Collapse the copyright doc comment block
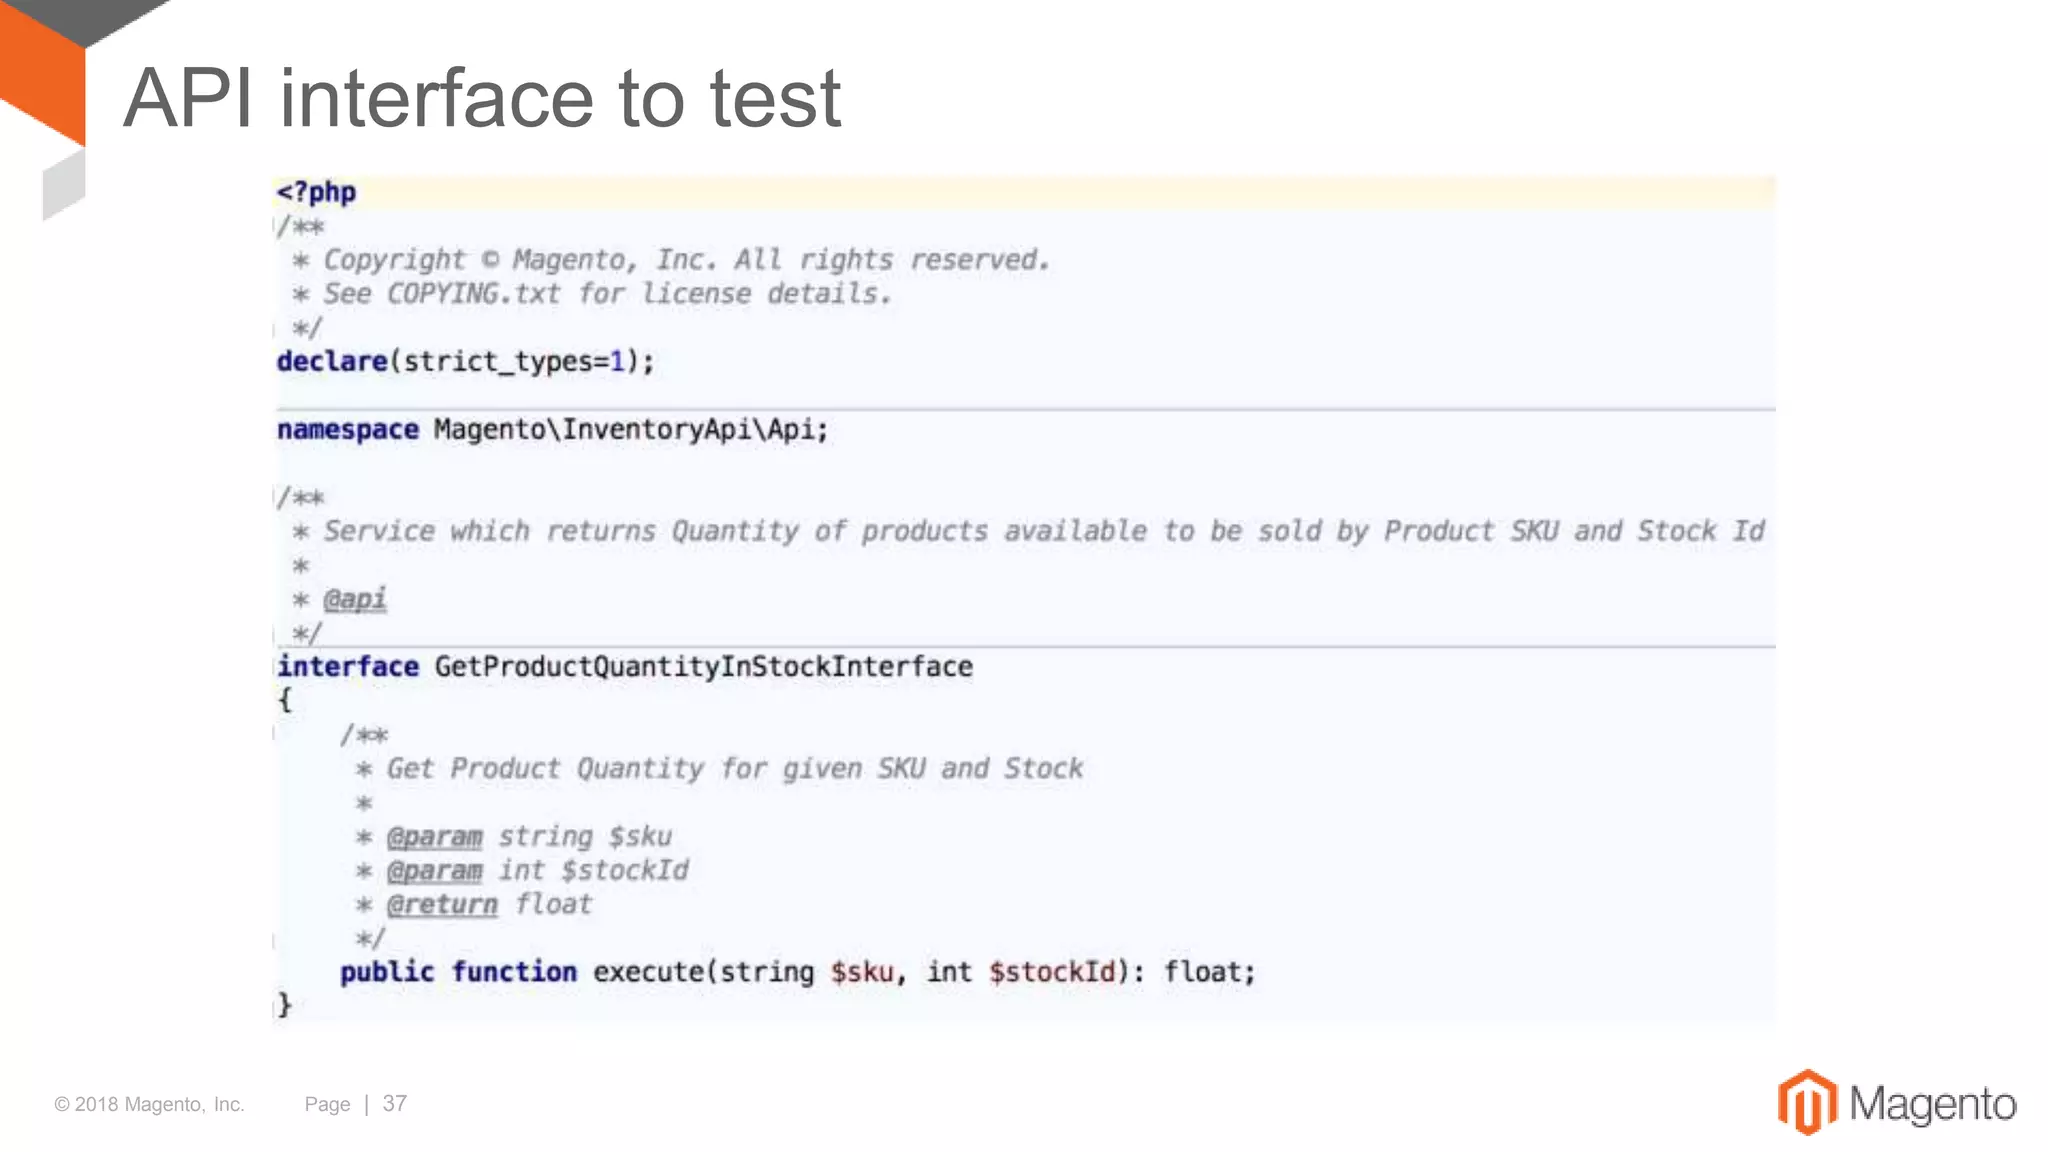2048x1152 pixels. tap(275, 227)
